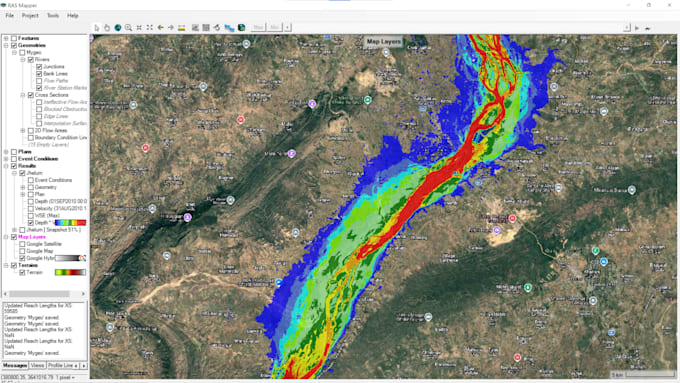680x383 pixels.
Task: Click the Max button in toolbar
Action: pos(258,28)
